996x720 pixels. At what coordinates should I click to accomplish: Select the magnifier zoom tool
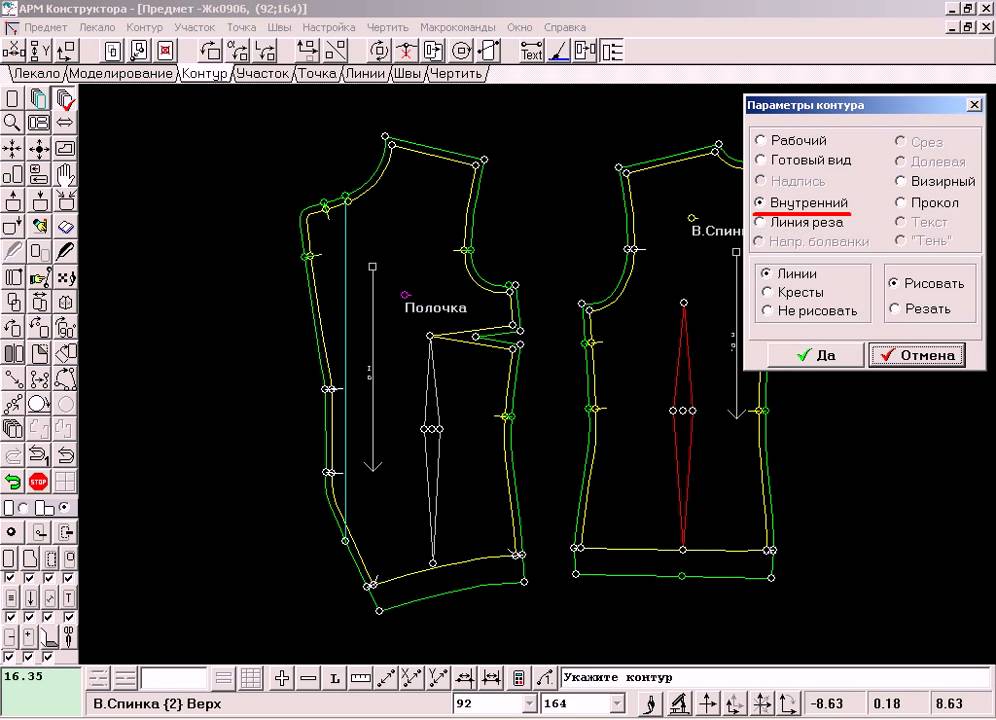12,122
